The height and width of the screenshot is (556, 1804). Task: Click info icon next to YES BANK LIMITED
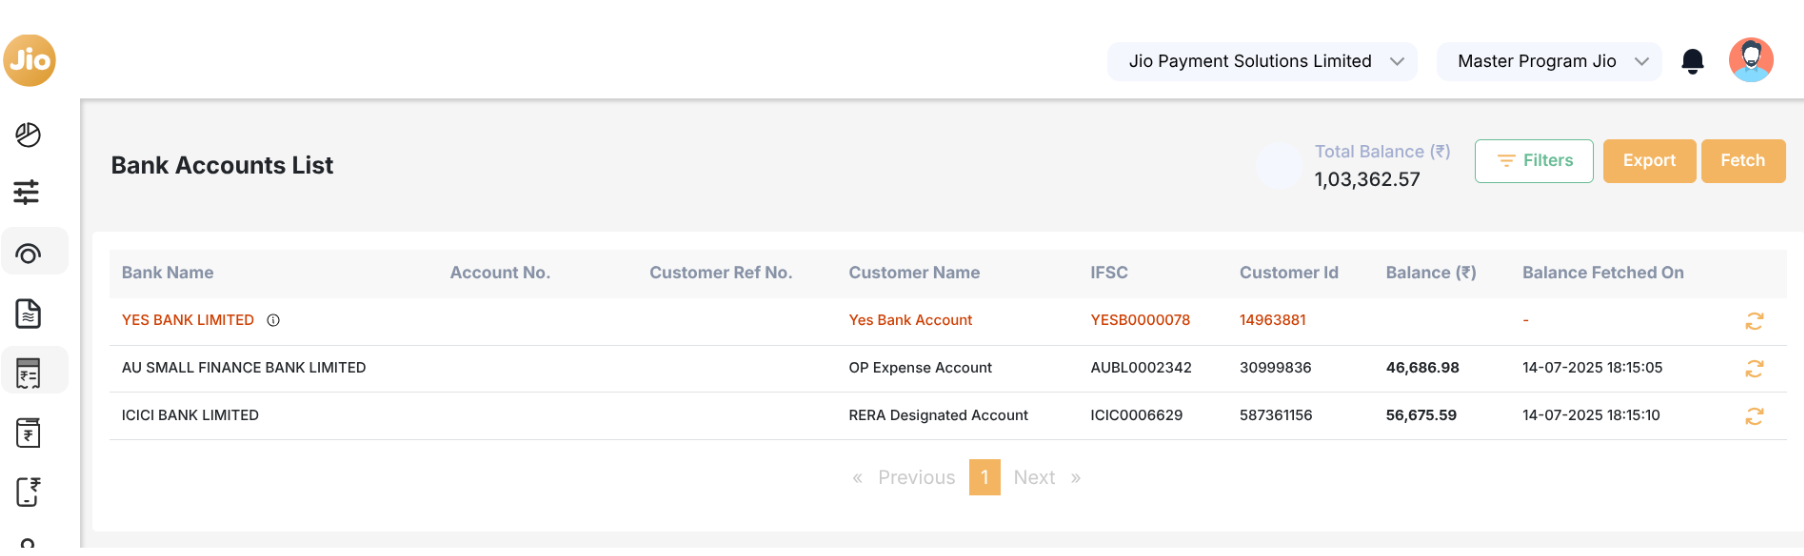tap(273, 320)
